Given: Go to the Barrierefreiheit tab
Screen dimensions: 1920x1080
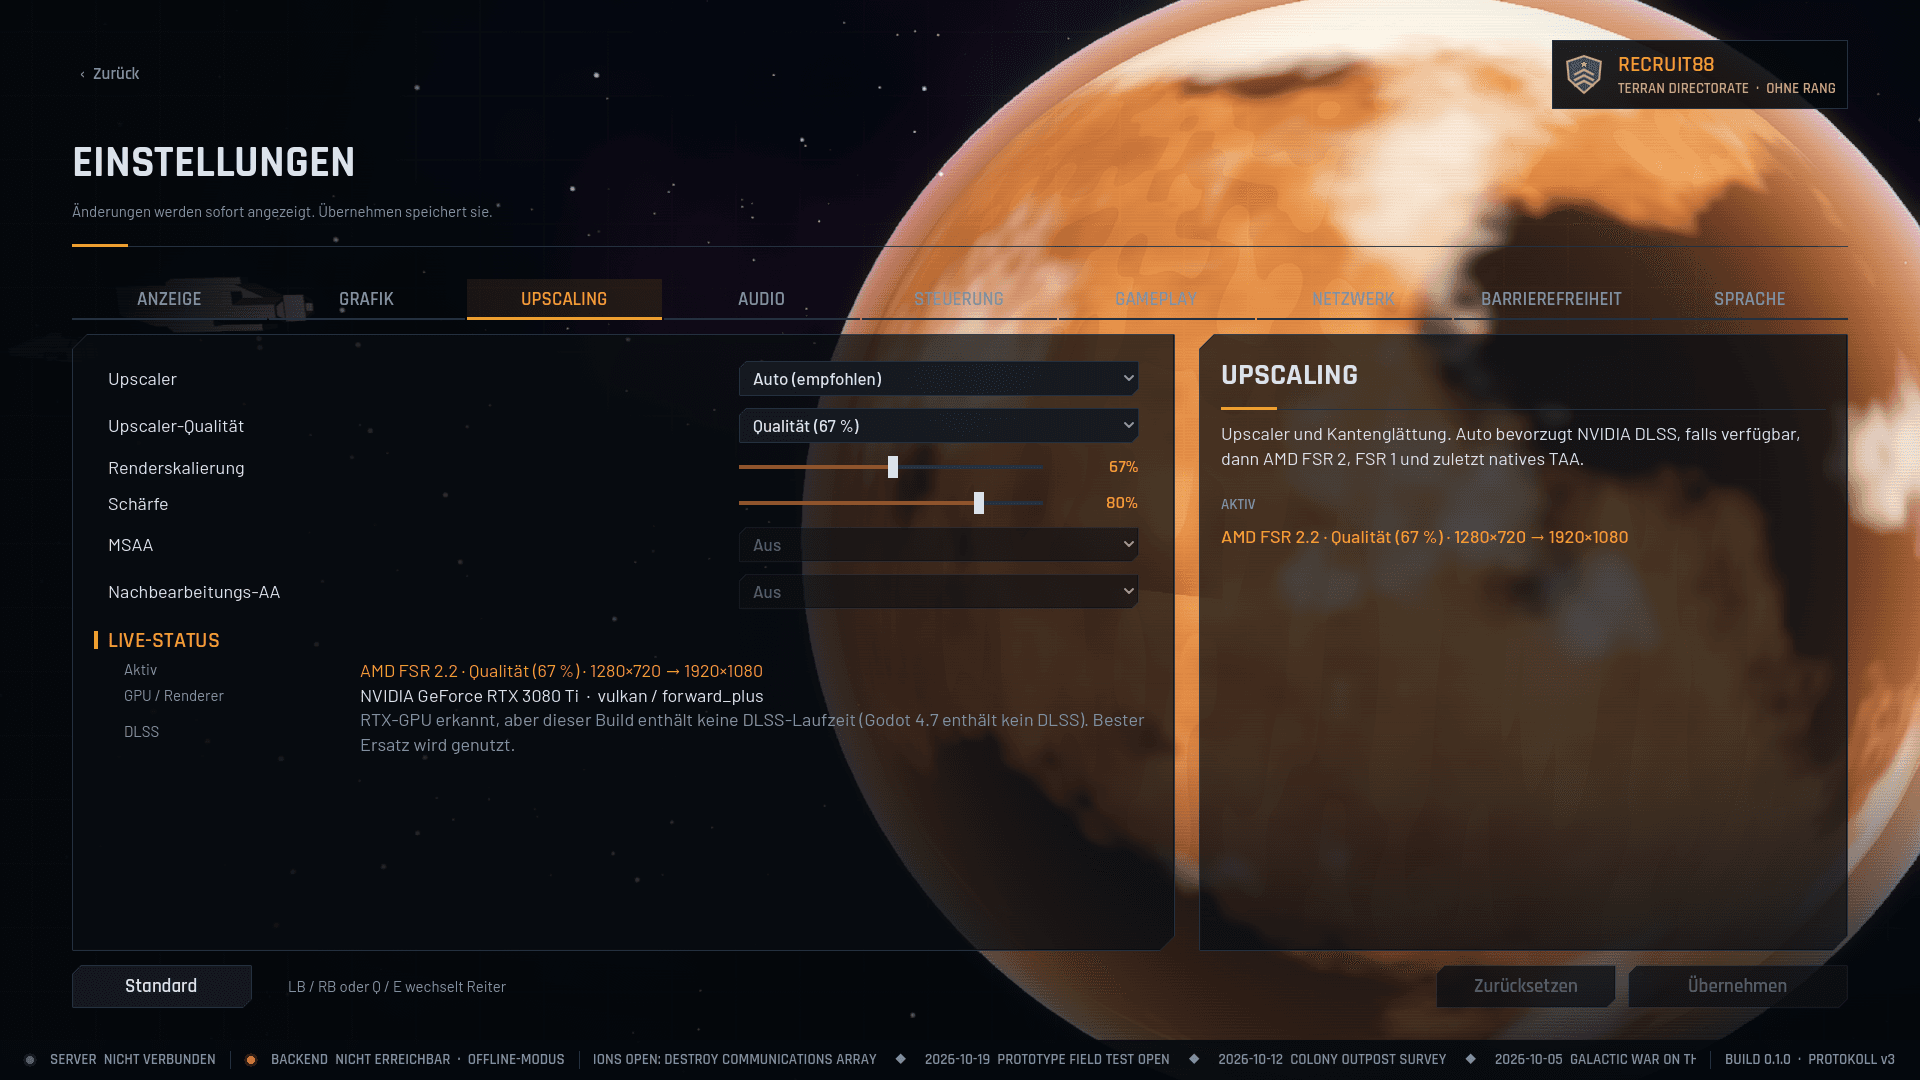Looking at the screenshot, I should 1551,299.
